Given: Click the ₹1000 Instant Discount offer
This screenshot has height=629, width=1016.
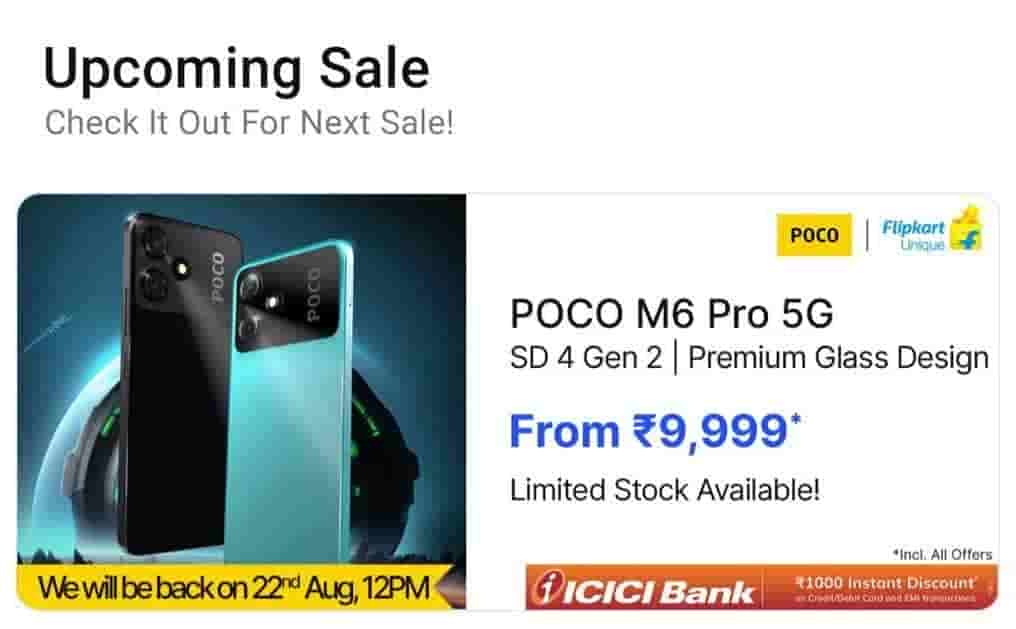Looking at the screenshot, I should (x=885, y=588).
